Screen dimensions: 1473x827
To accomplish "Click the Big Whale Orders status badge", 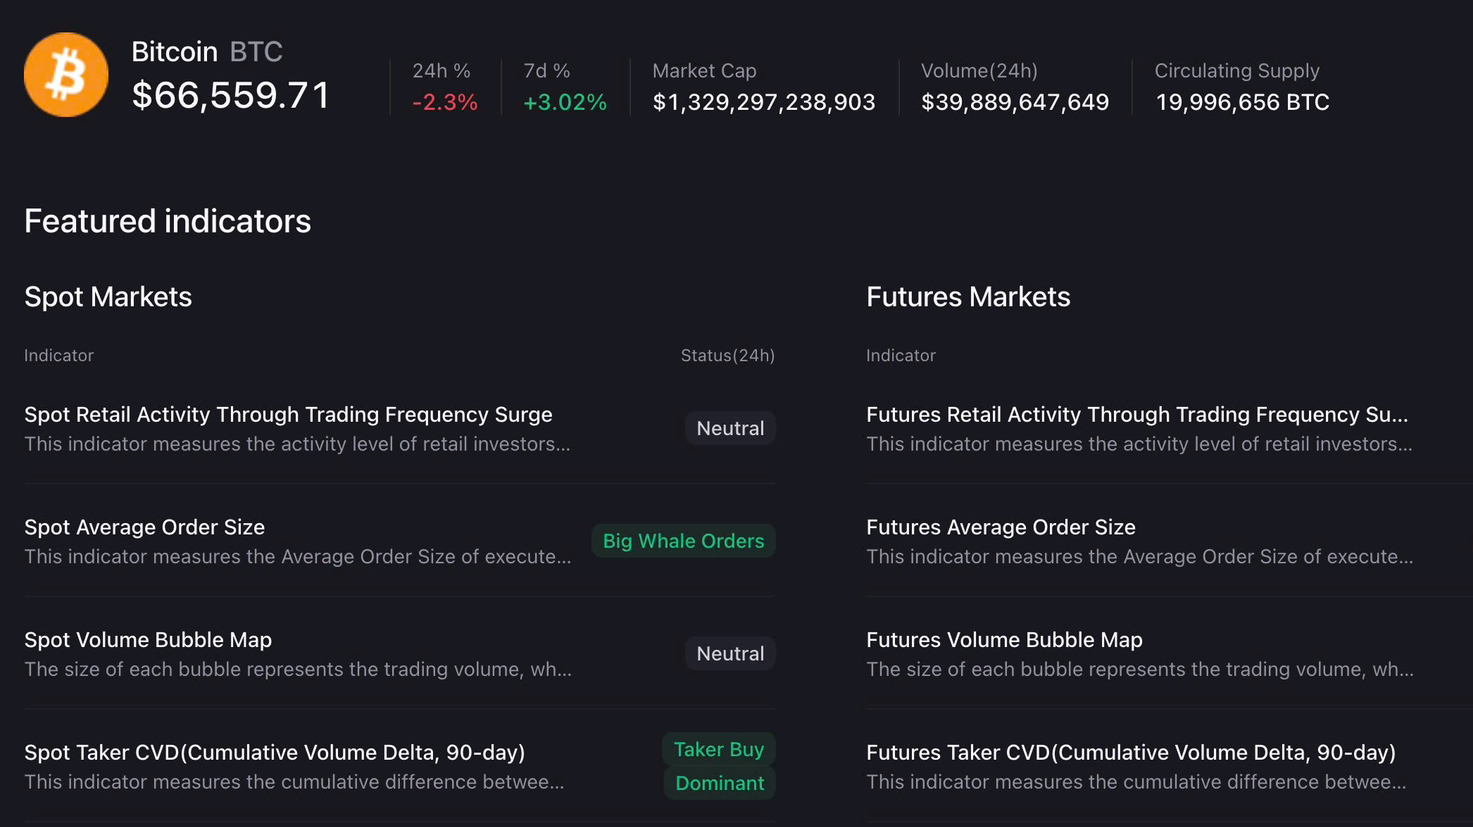I will [x=683, y=541].
